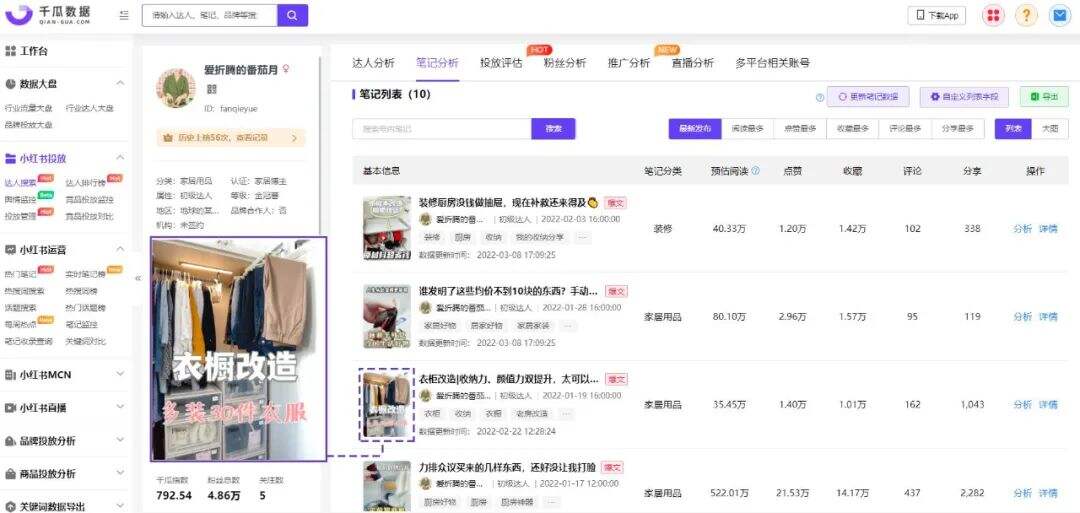Image resolution: width=1080 pixels, height=513 pixels.
Task: Expand the 品牌投放分析 section
Action: coord(65,441)
